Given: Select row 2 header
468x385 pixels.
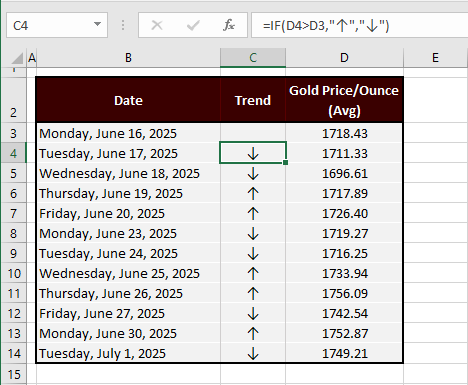Looking at the screenshot, I should (13, 100).
